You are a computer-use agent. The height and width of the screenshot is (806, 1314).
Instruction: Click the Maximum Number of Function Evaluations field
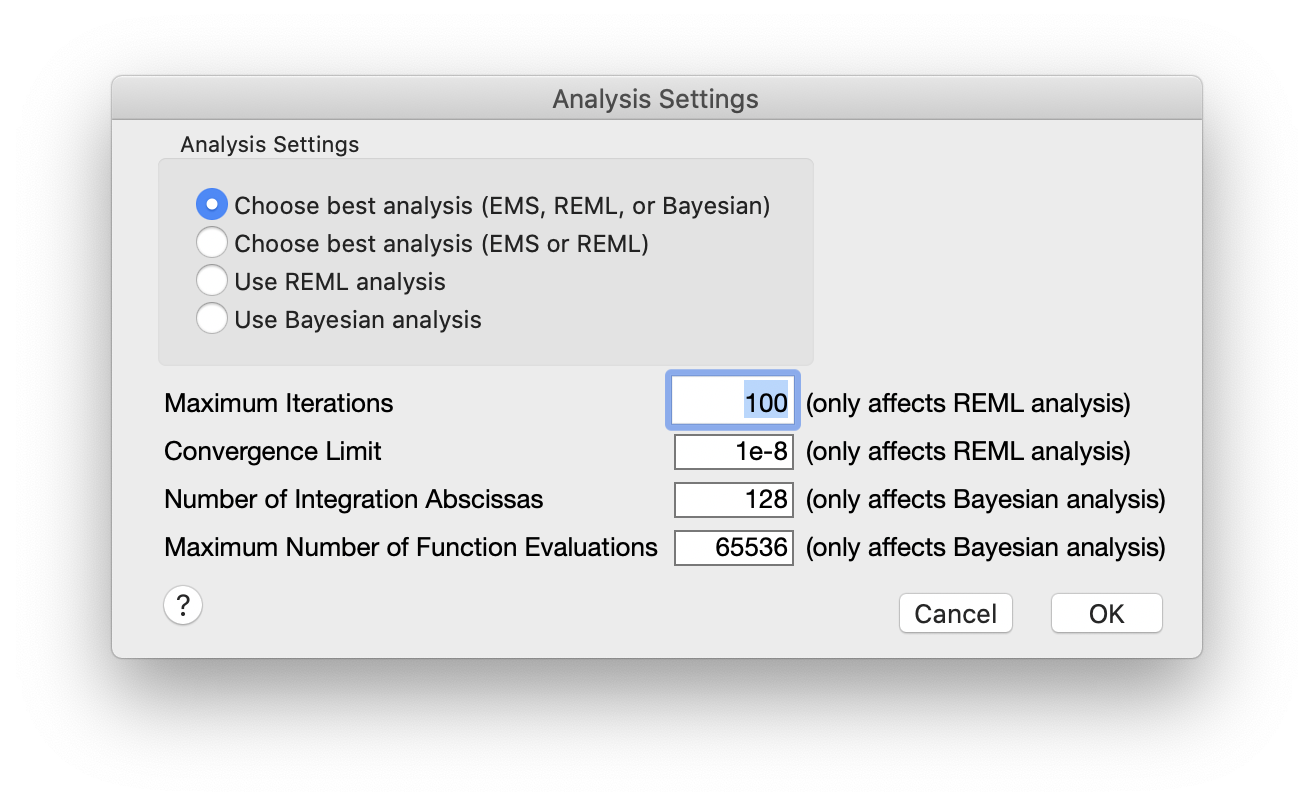[733, 547]
